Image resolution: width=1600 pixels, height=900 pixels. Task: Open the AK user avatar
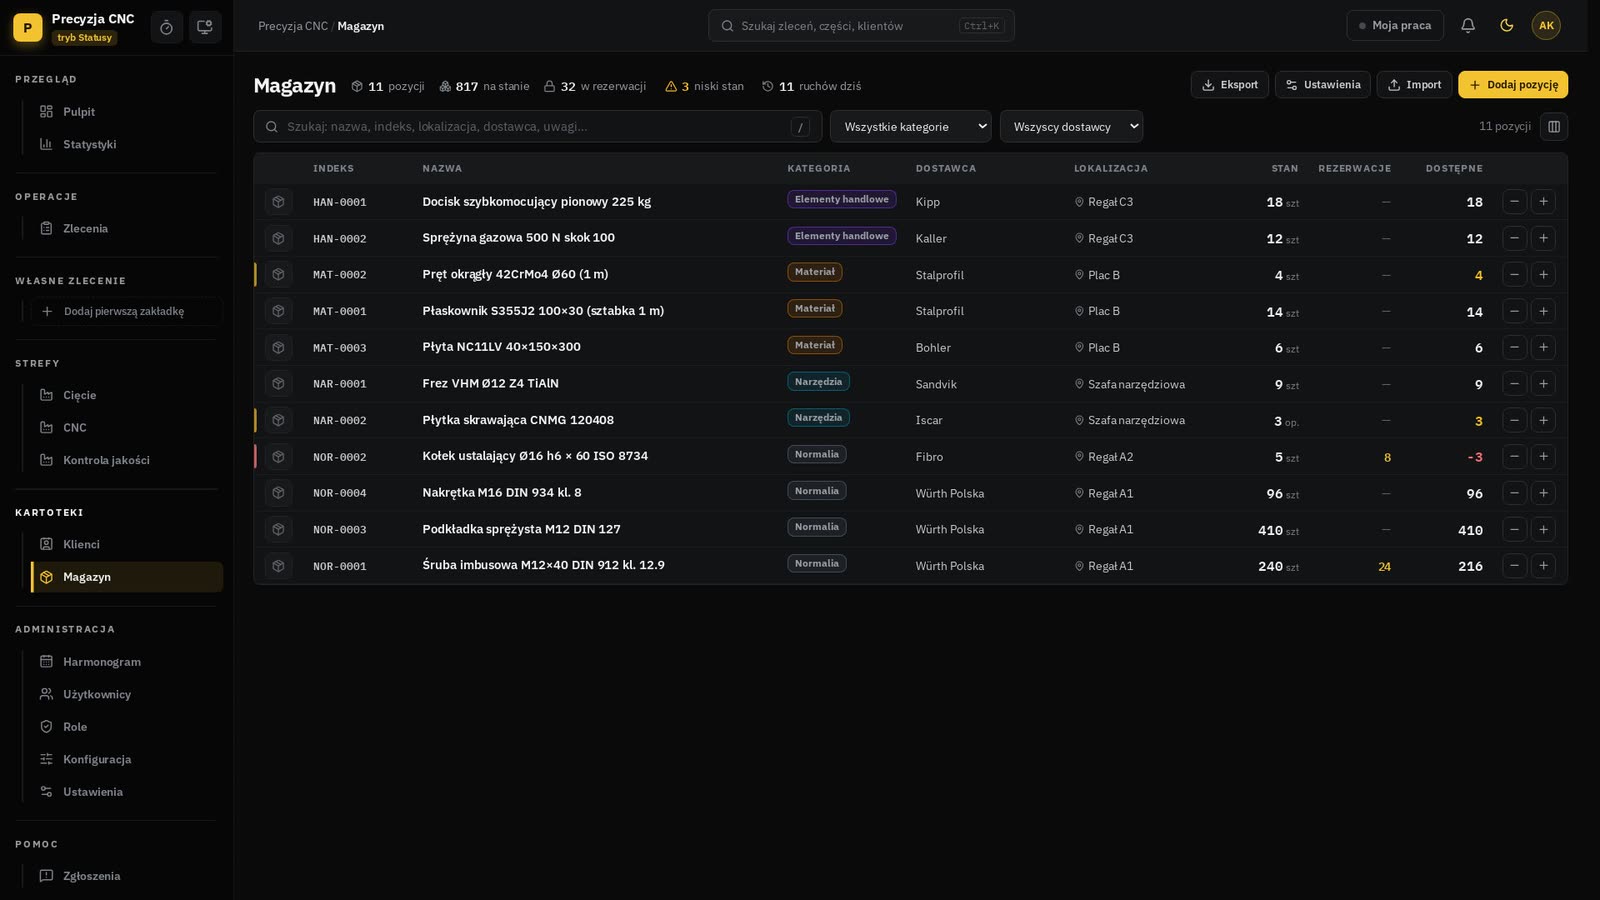(x=1546, y=26)
